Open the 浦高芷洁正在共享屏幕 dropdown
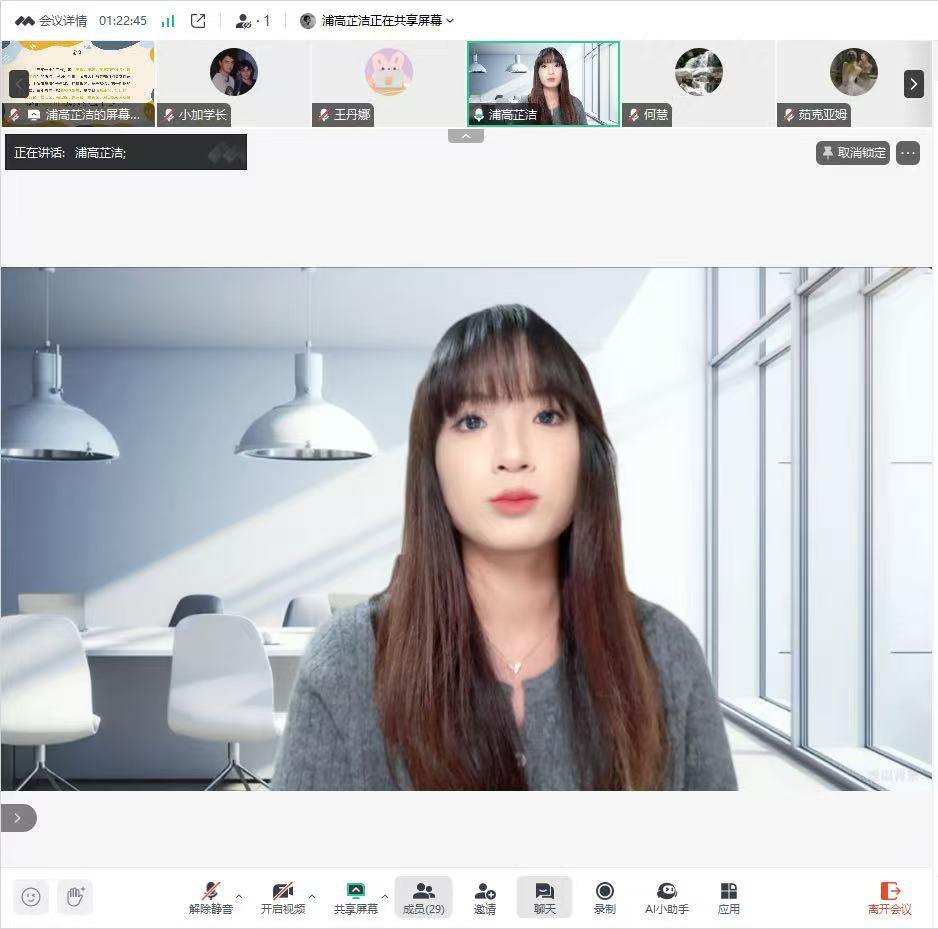This screenshot has height=929, width=938. (378, 20)
